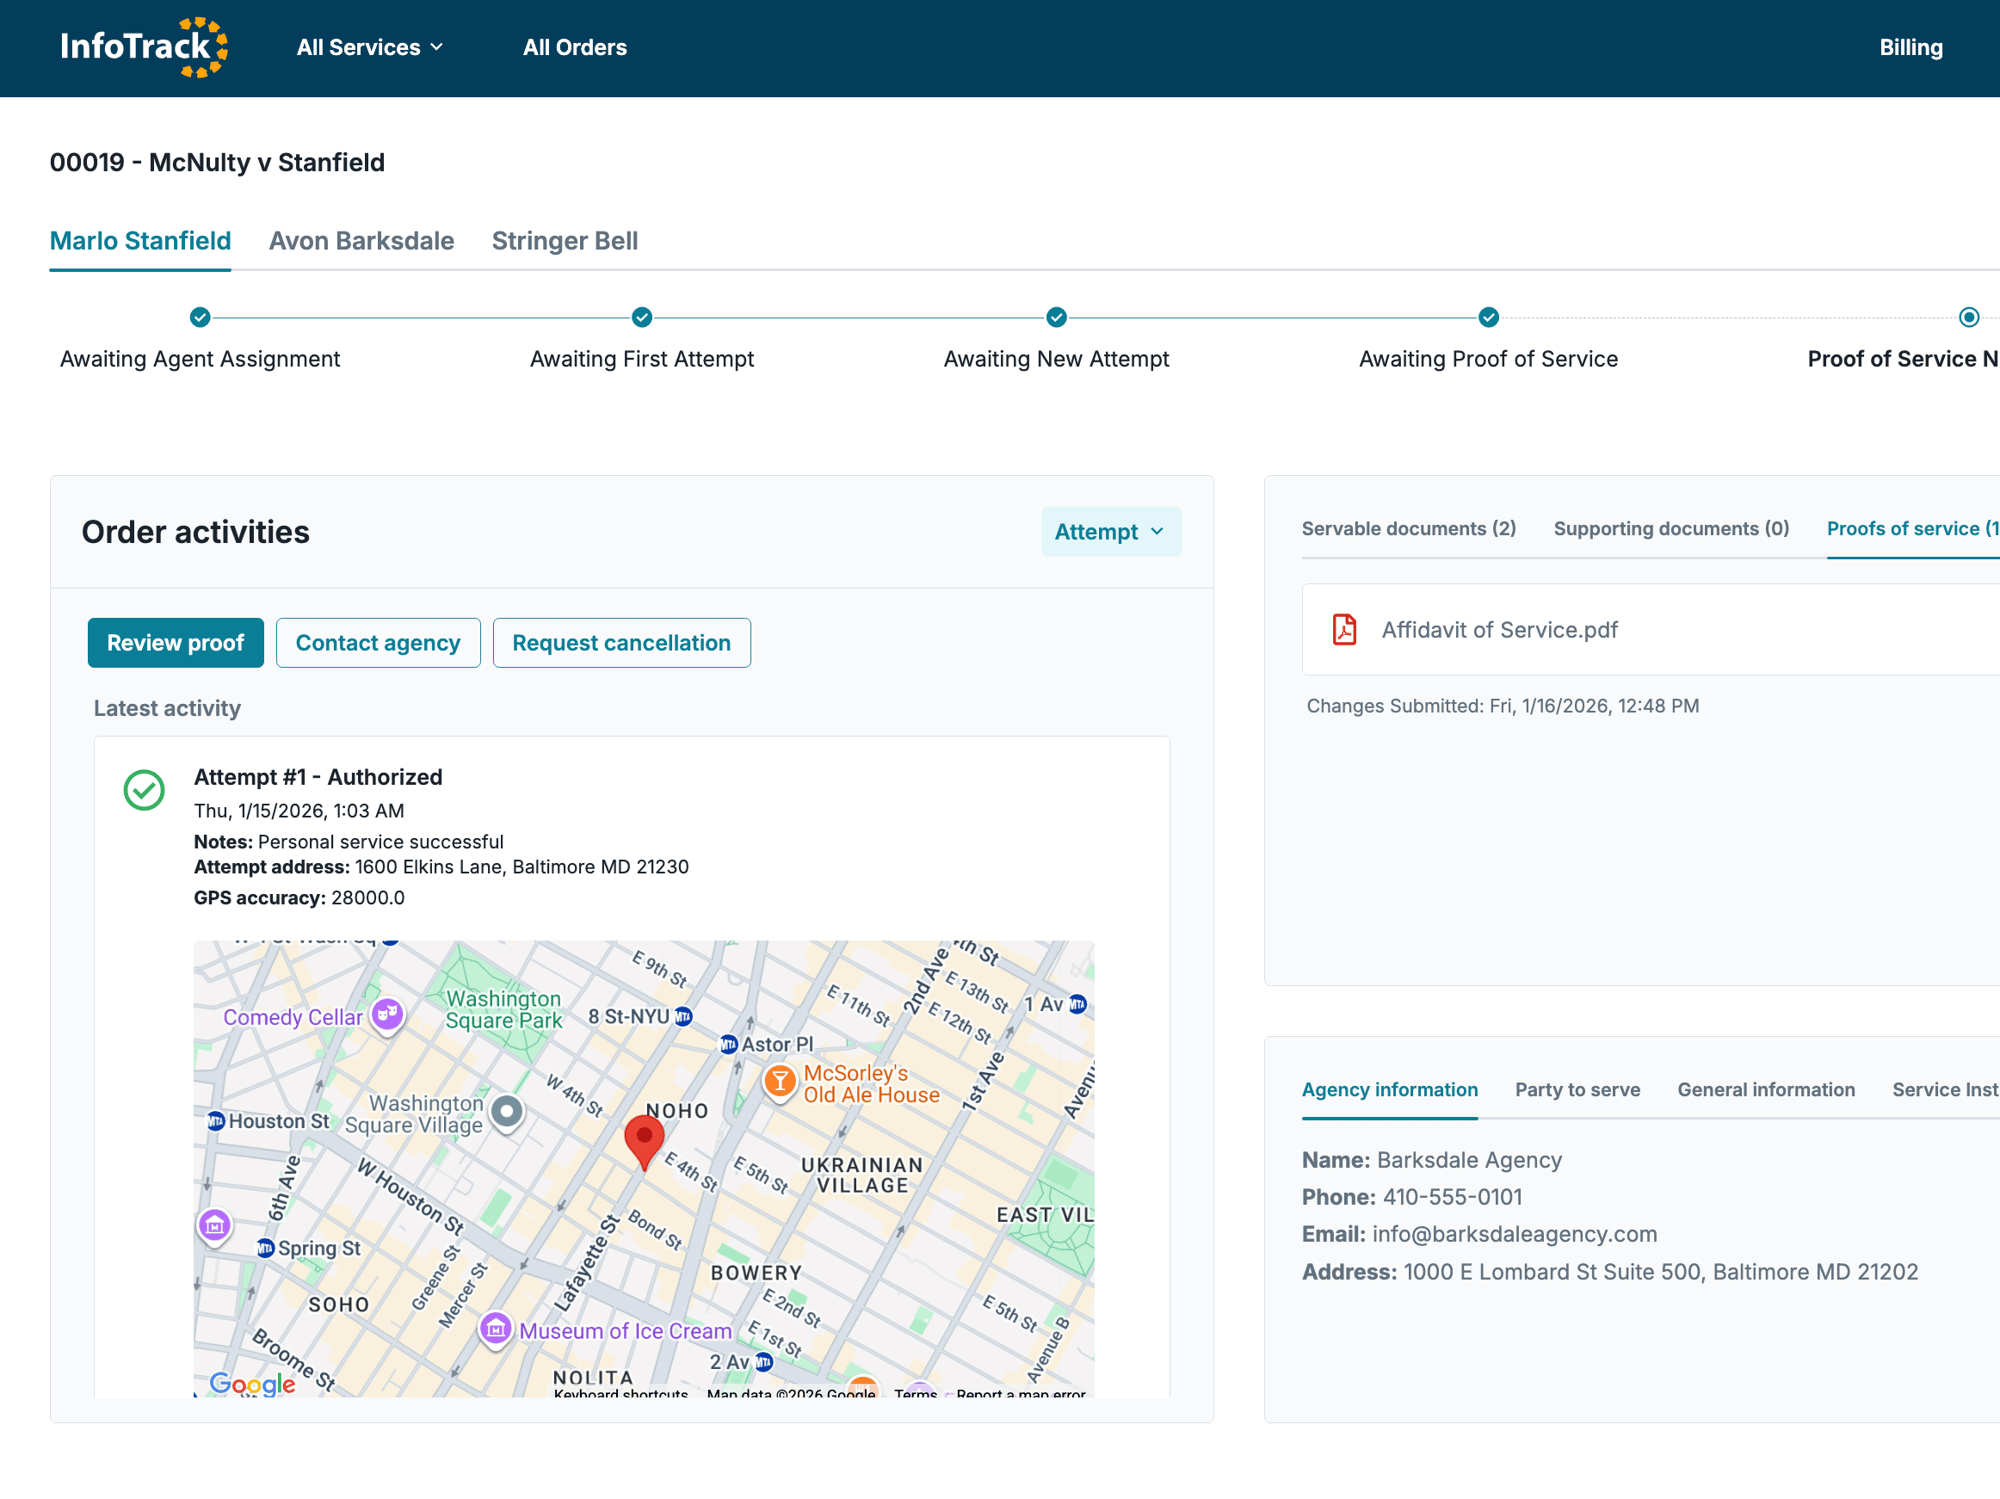Click the Contact agency button
The width and height of the screenshot is (2000, 1499).
coord(378,643)
